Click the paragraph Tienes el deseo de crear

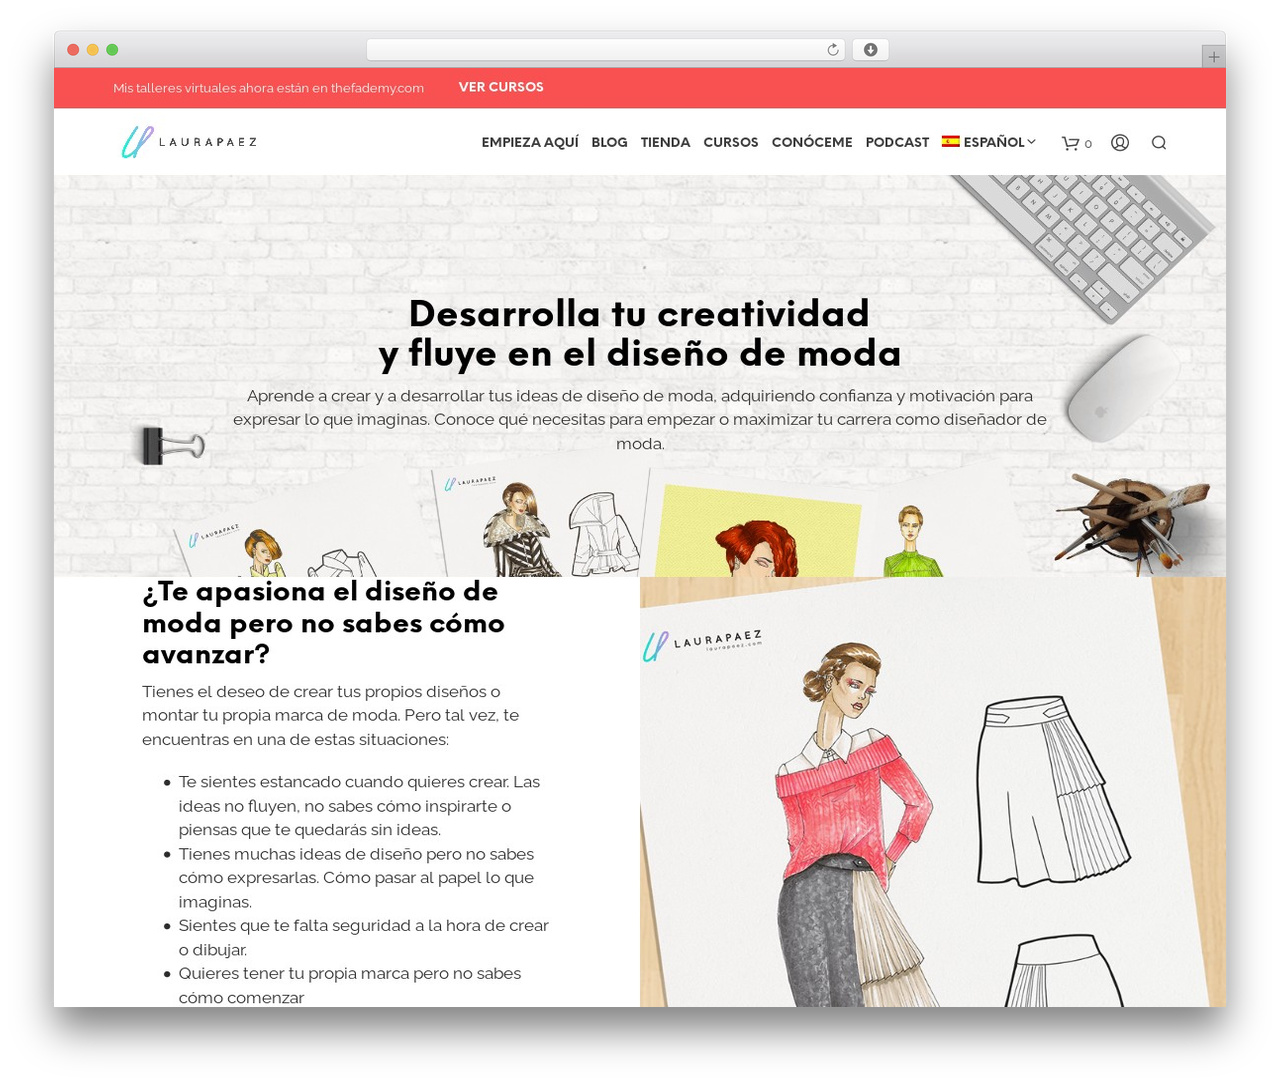331,715
